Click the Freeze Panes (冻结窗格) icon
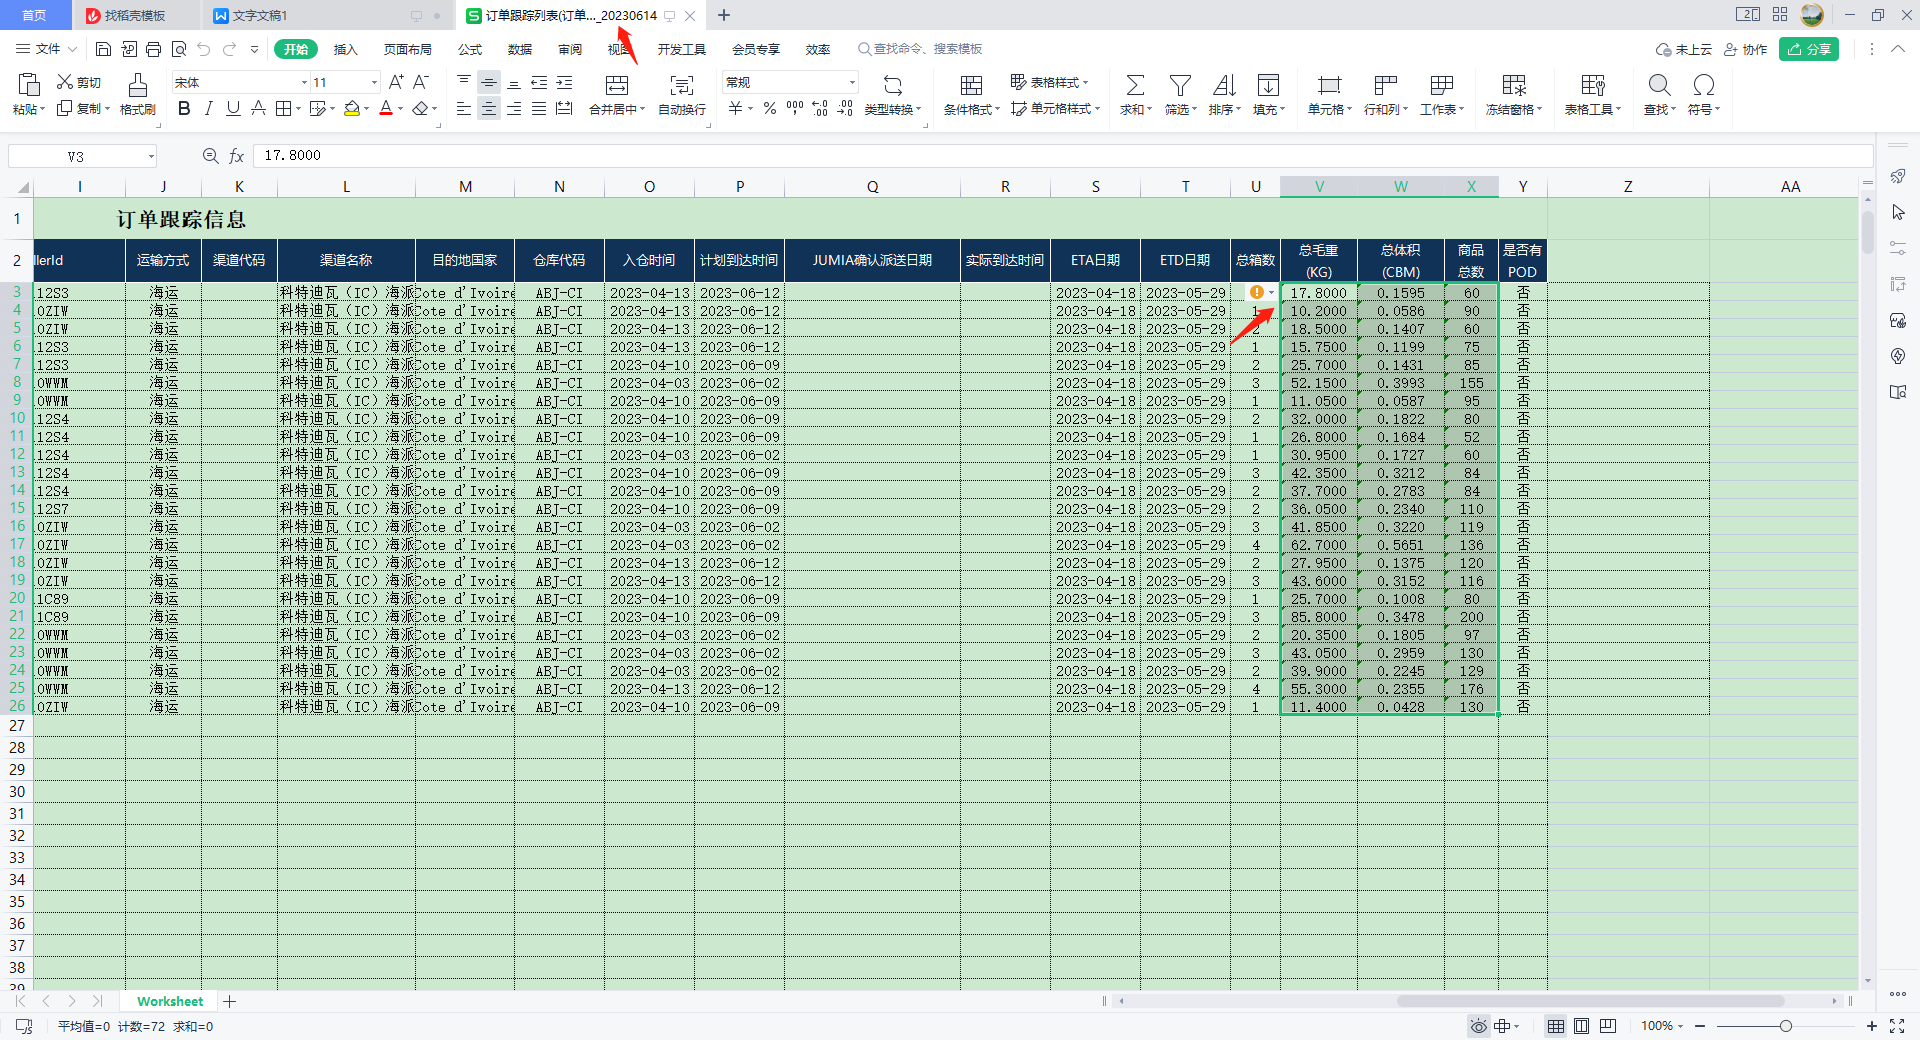1920x1040 pixels. pos(1514,86)
